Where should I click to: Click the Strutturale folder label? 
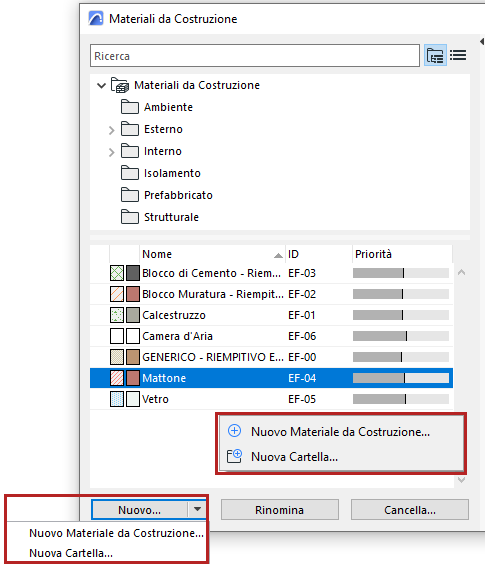tap(171, 217)
